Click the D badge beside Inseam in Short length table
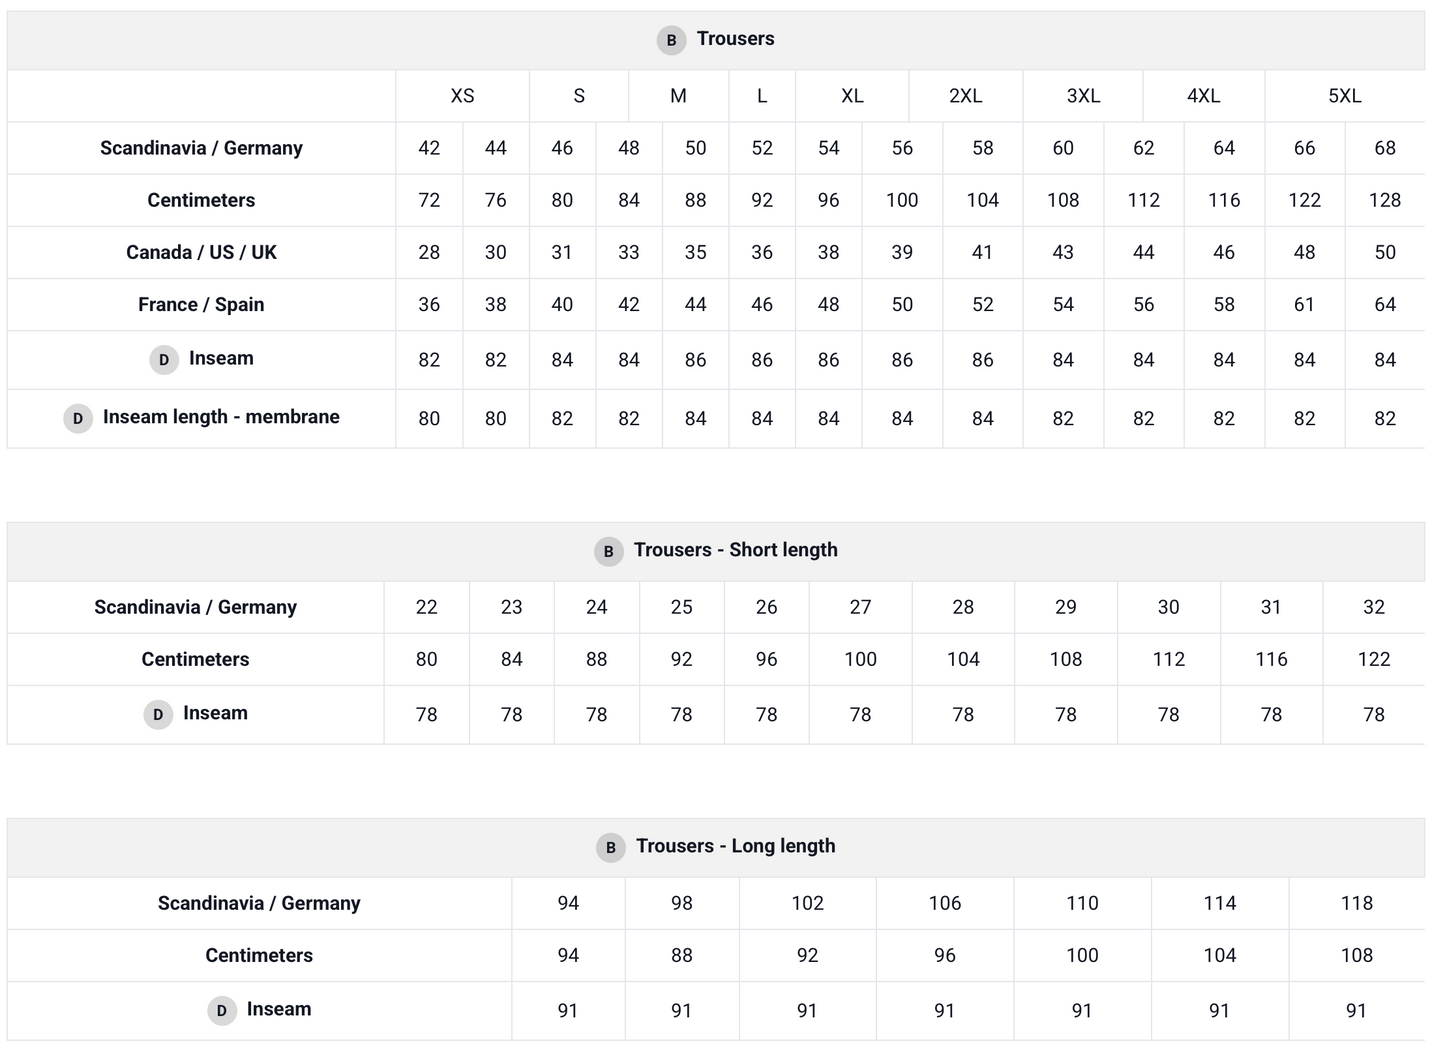The width and height of the screenshot is (1445, 1050). [x=158, y=714]
